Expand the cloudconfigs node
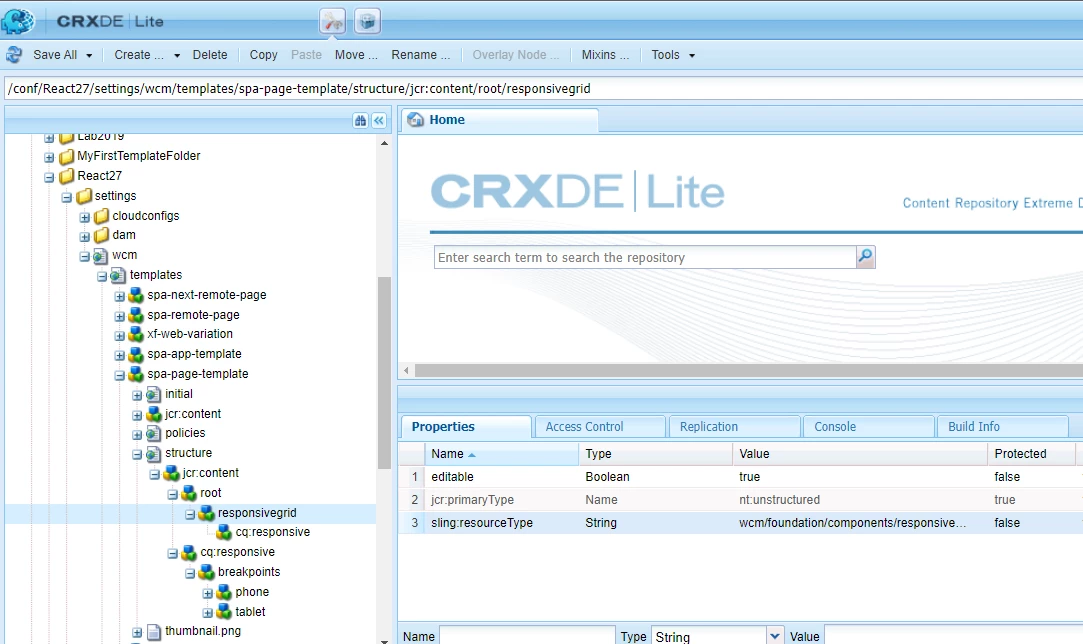The width and height of the screenshot is (1083, 644). pos(84,218)
